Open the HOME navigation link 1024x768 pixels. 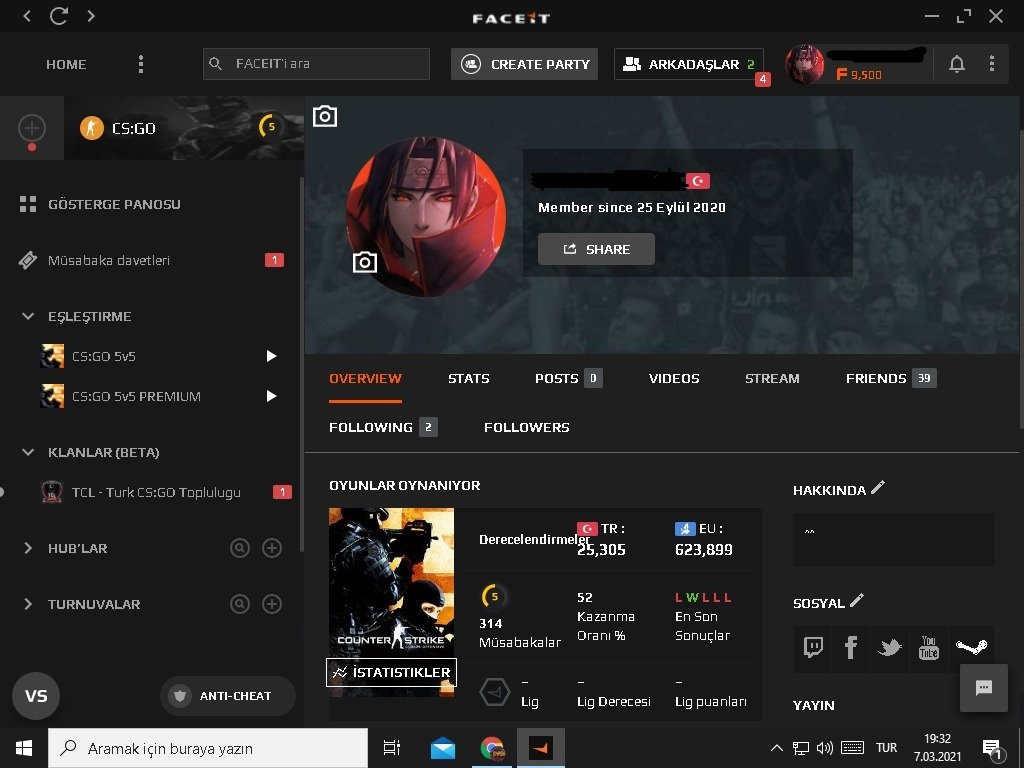pos(66,64)
